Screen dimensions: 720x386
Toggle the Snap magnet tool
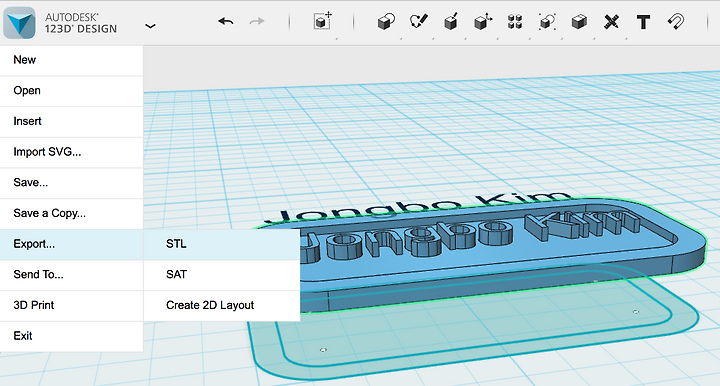pyautogui.click(x=675, y=22)
